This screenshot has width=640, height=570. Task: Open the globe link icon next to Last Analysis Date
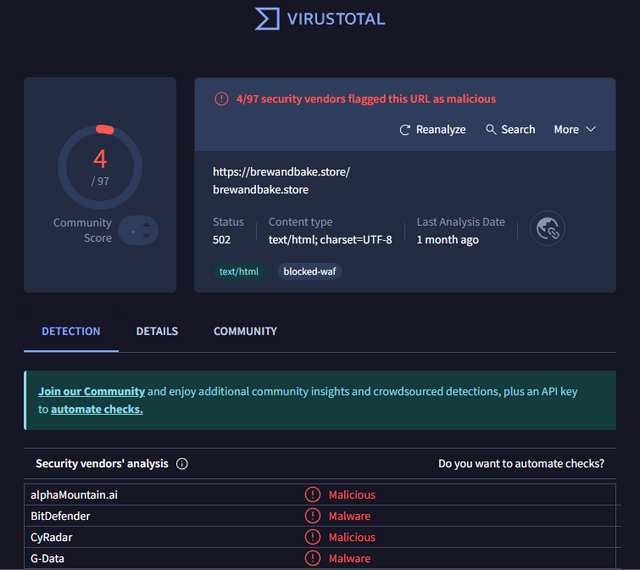(547, 228)
